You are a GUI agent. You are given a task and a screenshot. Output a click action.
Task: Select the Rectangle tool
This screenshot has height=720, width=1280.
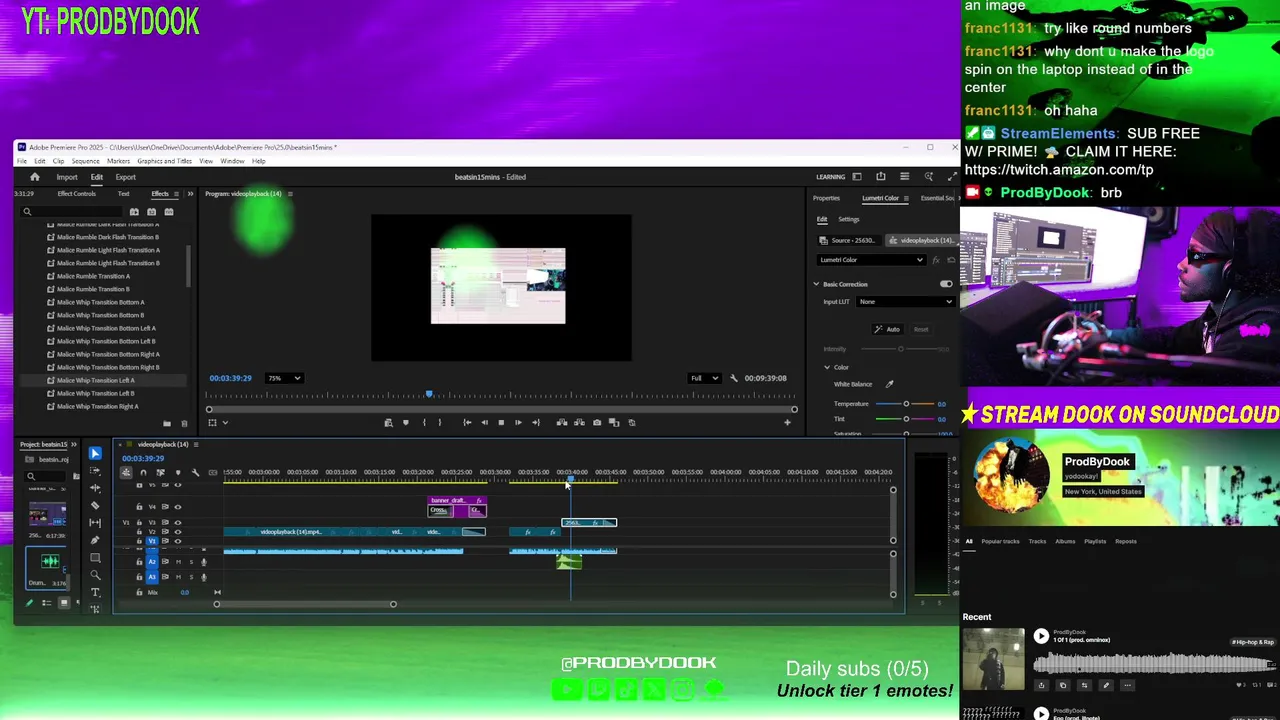(x=95, y=558)
